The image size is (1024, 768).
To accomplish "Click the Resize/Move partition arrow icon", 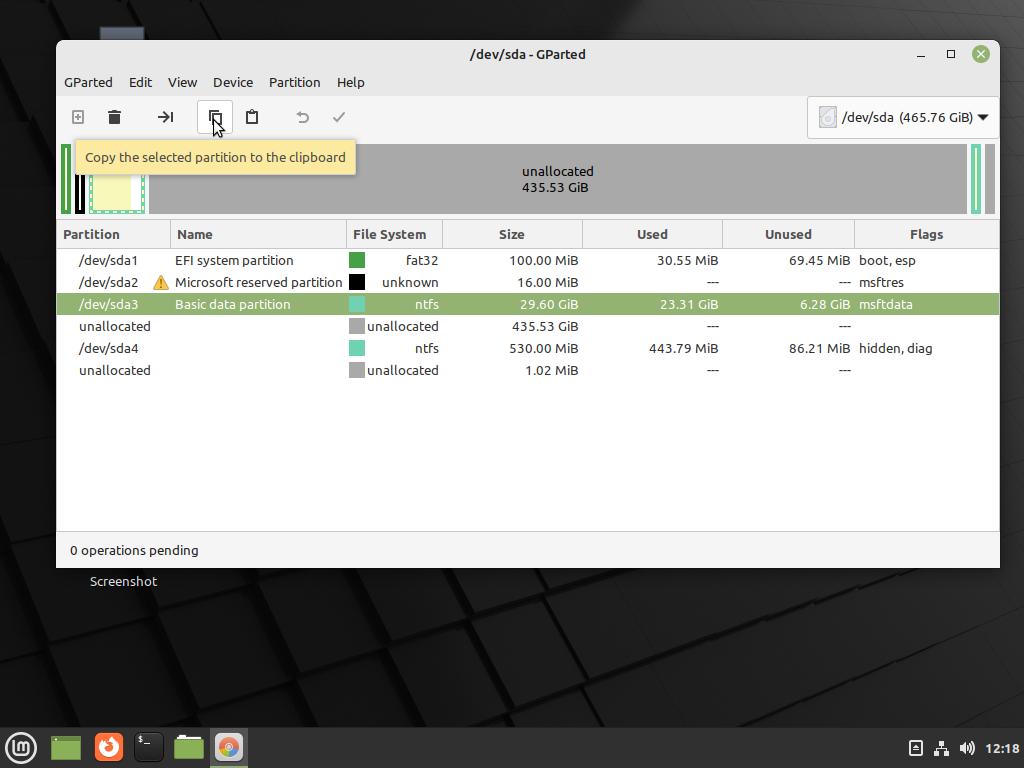I will 165,117.
